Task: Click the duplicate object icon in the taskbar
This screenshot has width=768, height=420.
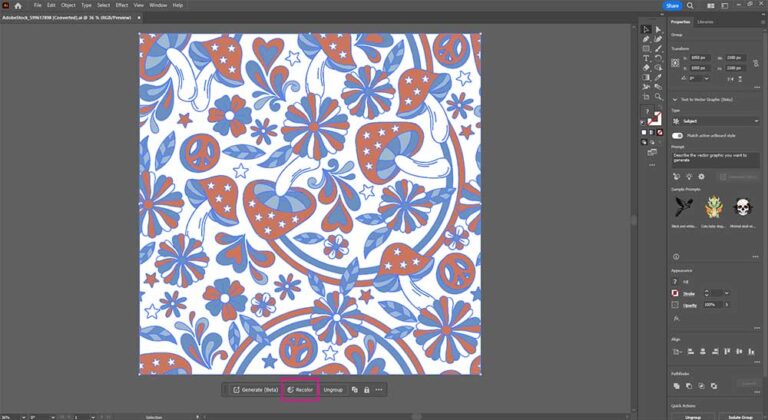Action: [x=355, y=389]
